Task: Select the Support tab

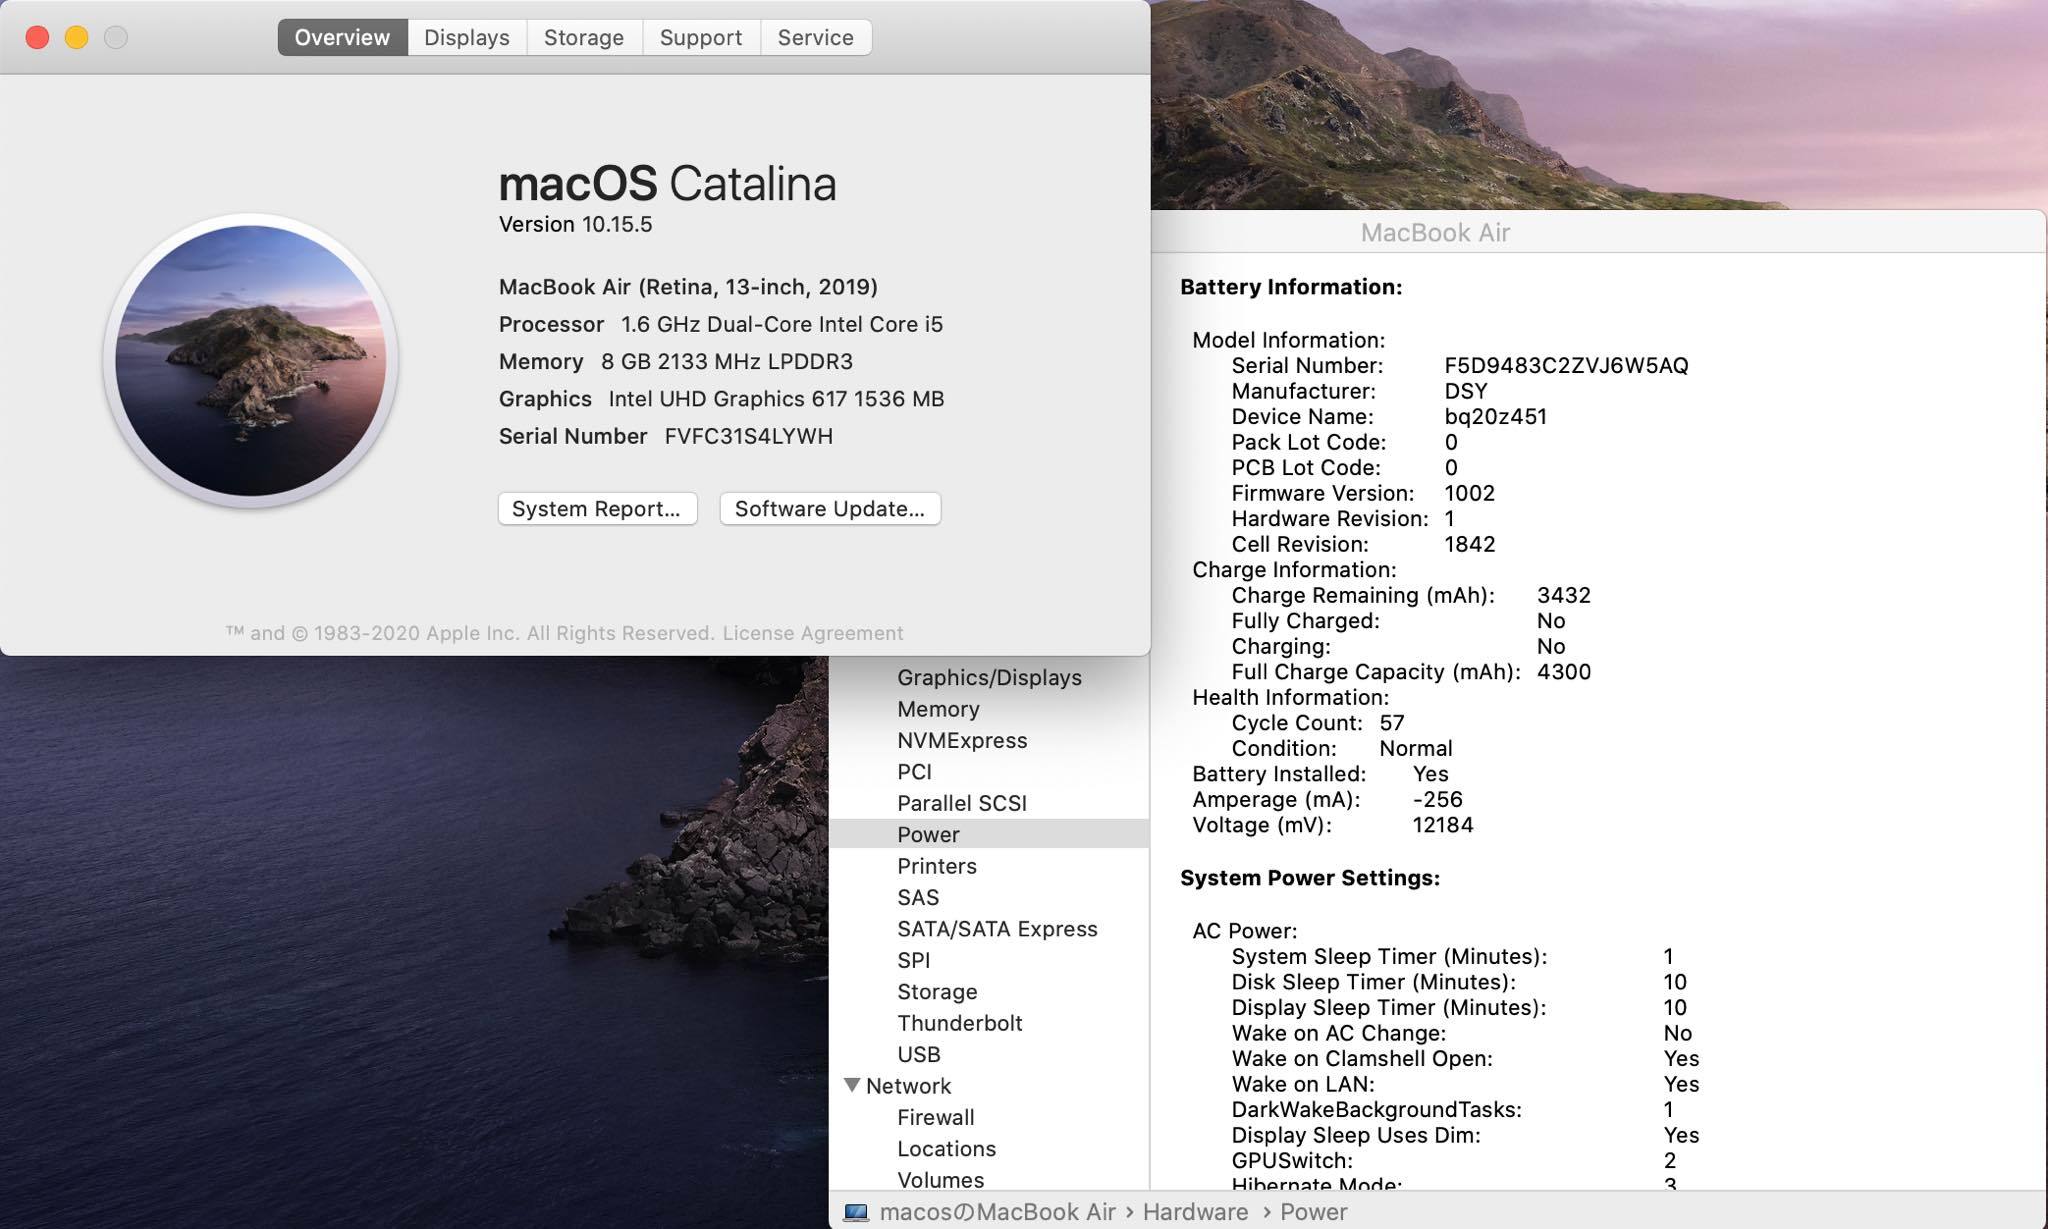Action: pos(700,37)
